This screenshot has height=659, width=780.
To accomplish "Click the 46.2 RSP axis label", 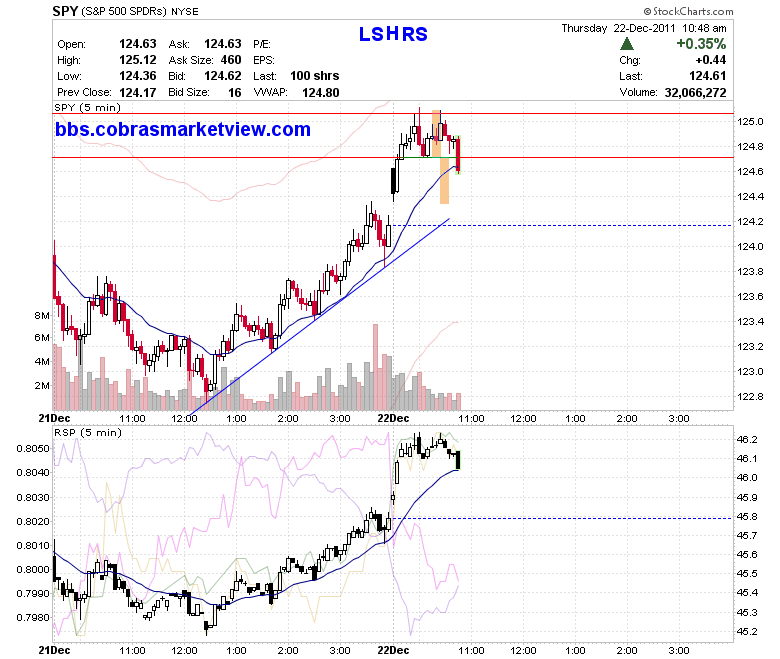I will click(747, 440).
